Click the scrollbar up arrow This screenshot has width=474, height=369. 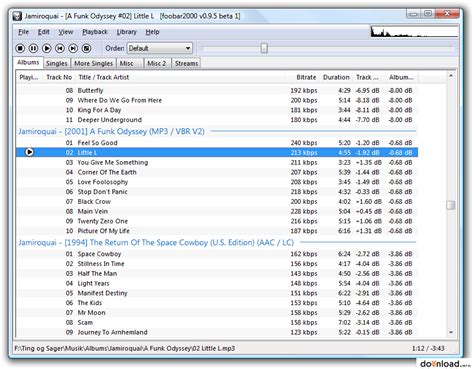(451, 76)
